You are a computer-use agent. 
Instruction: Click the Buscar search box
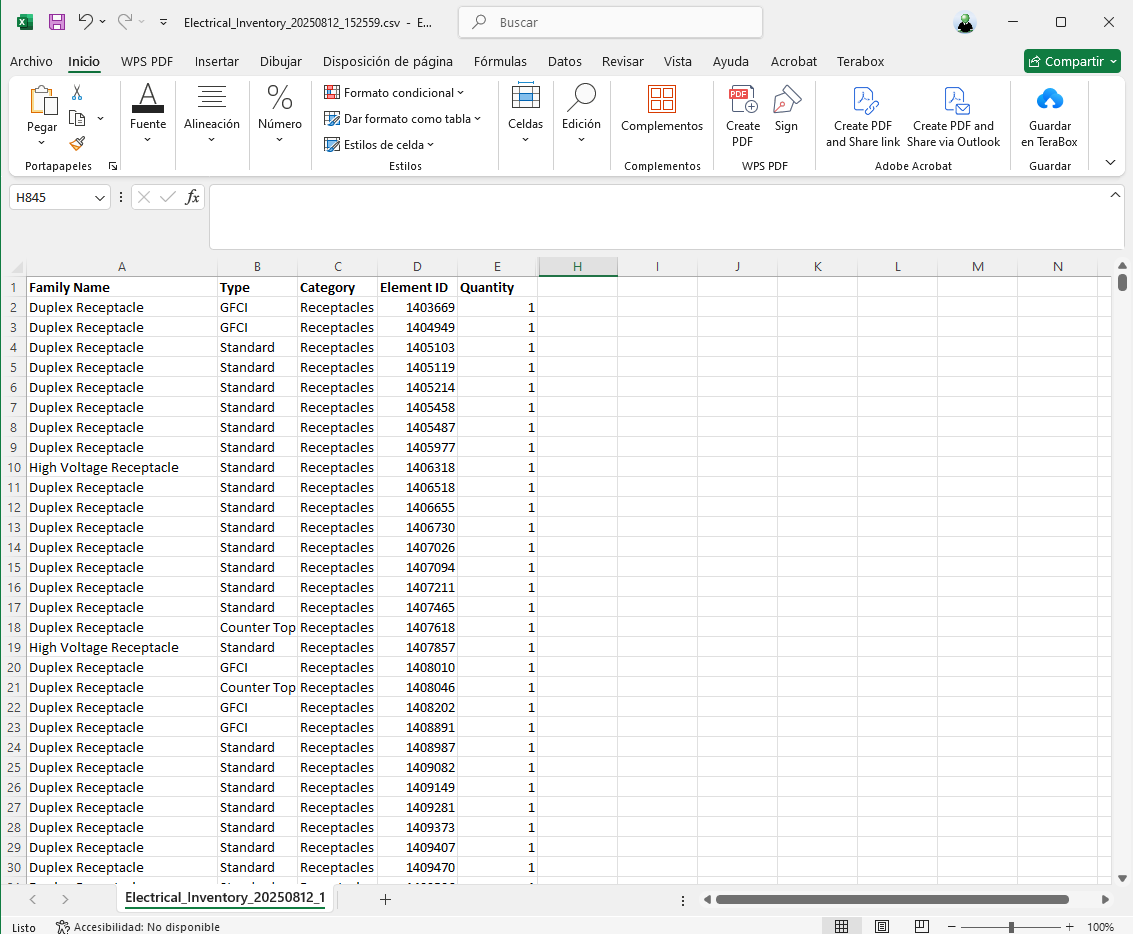coord(610,22)
